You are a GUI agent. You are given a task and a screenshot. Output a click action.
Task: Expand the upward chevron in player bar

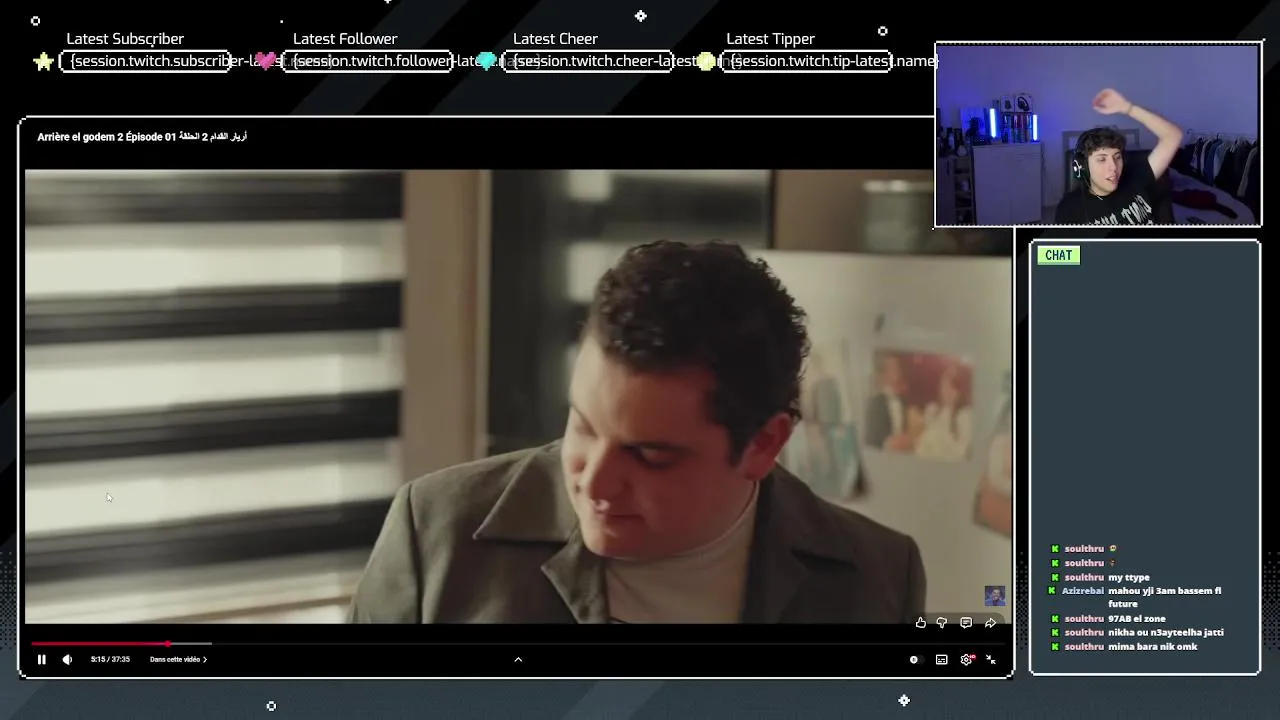pos(518,659)
